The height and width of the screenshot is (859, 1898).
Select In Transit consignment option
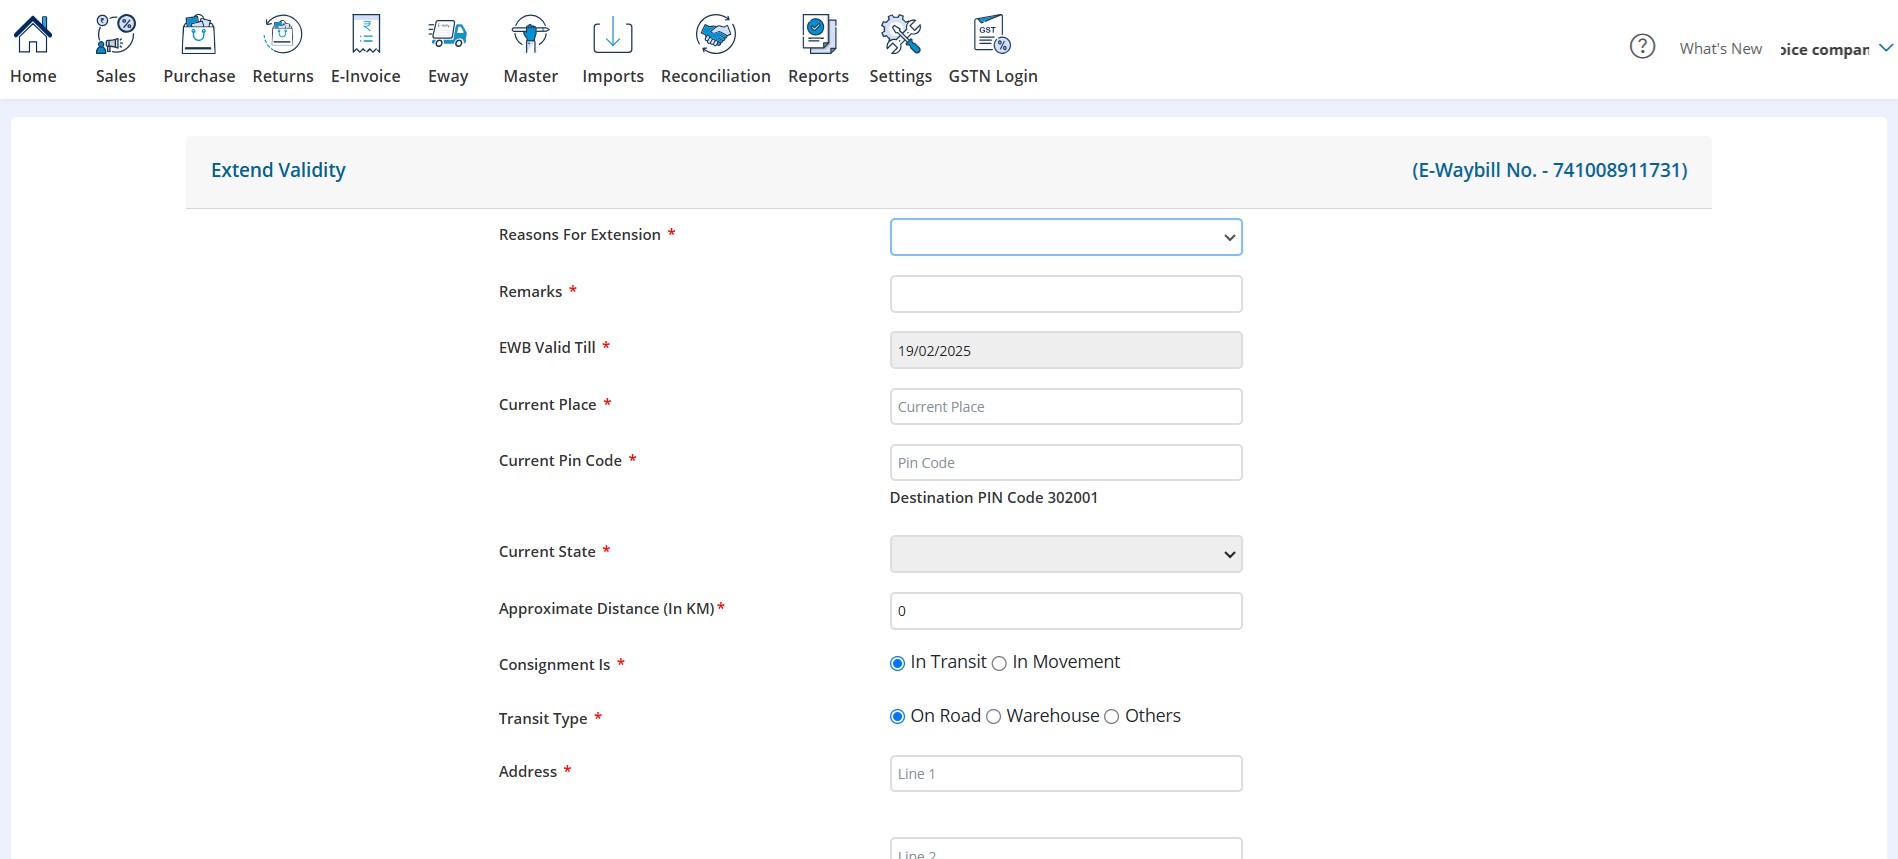[x=897, y=663]
